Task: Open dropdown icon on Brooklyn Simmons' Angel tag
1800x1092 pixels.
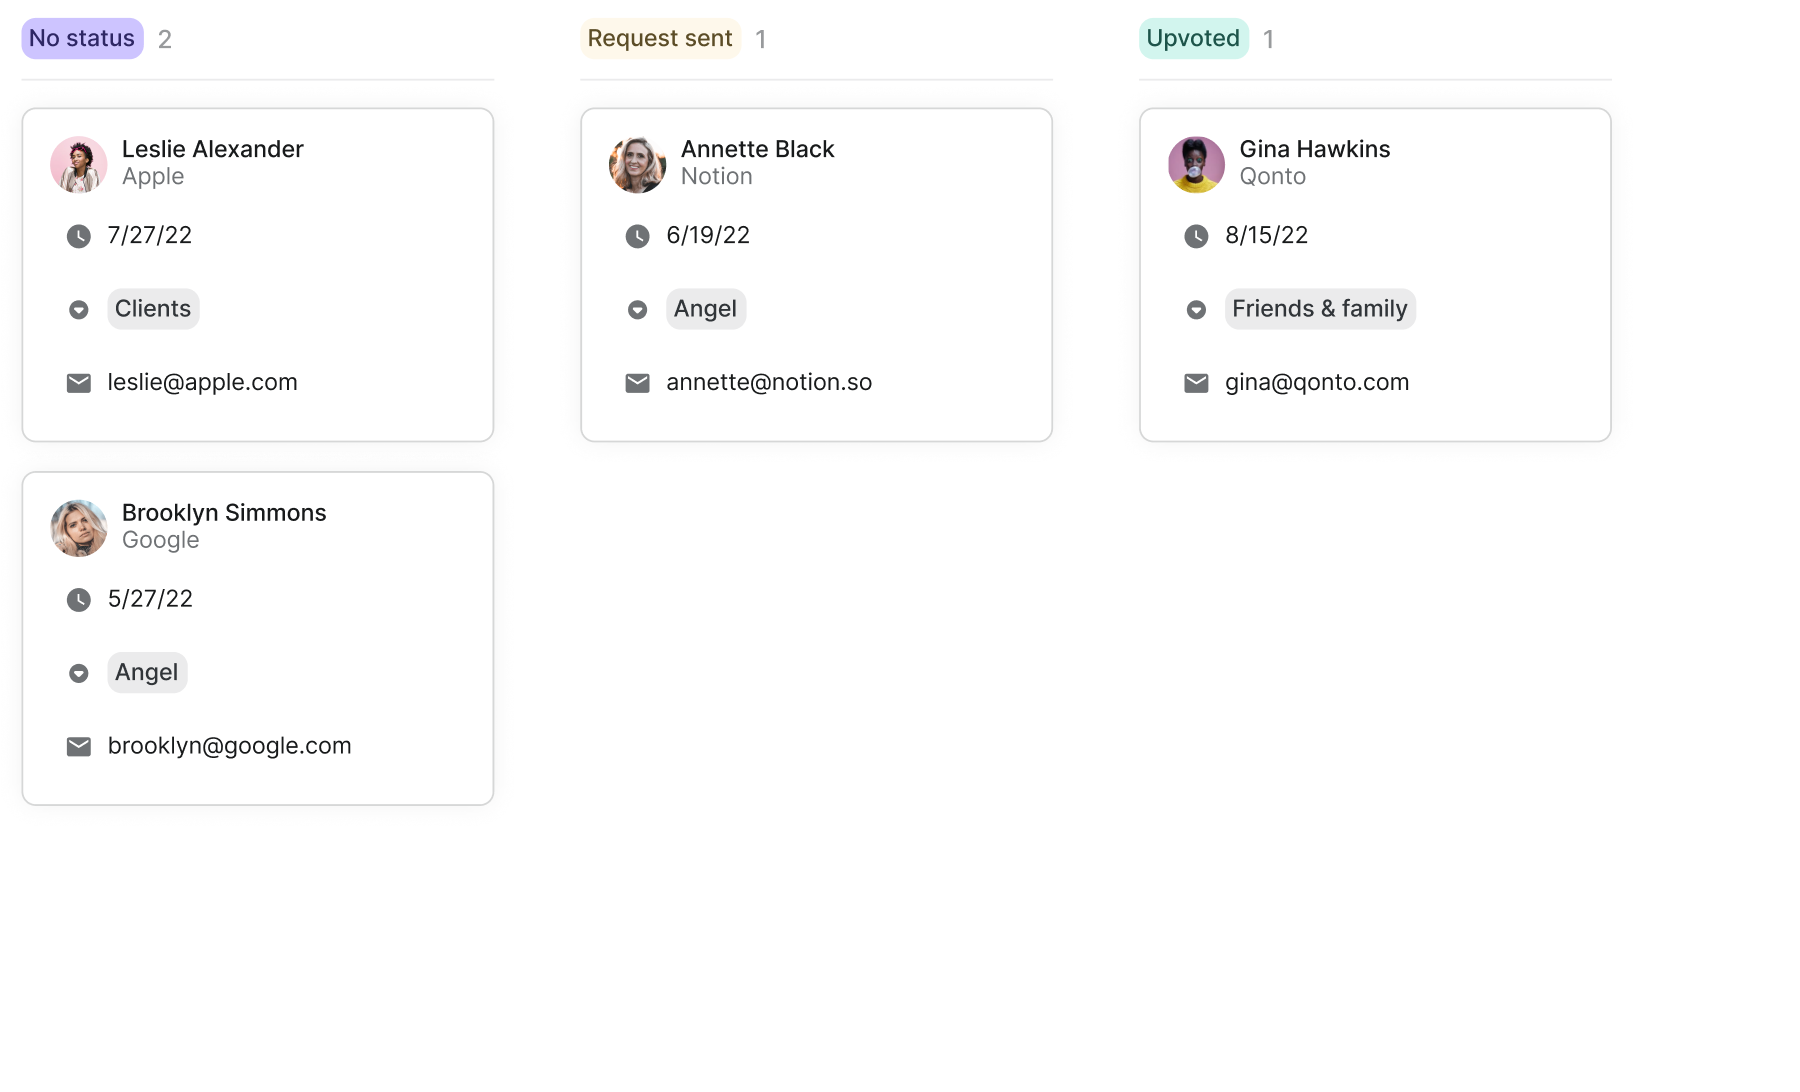Action: click(x=79, y=674)
